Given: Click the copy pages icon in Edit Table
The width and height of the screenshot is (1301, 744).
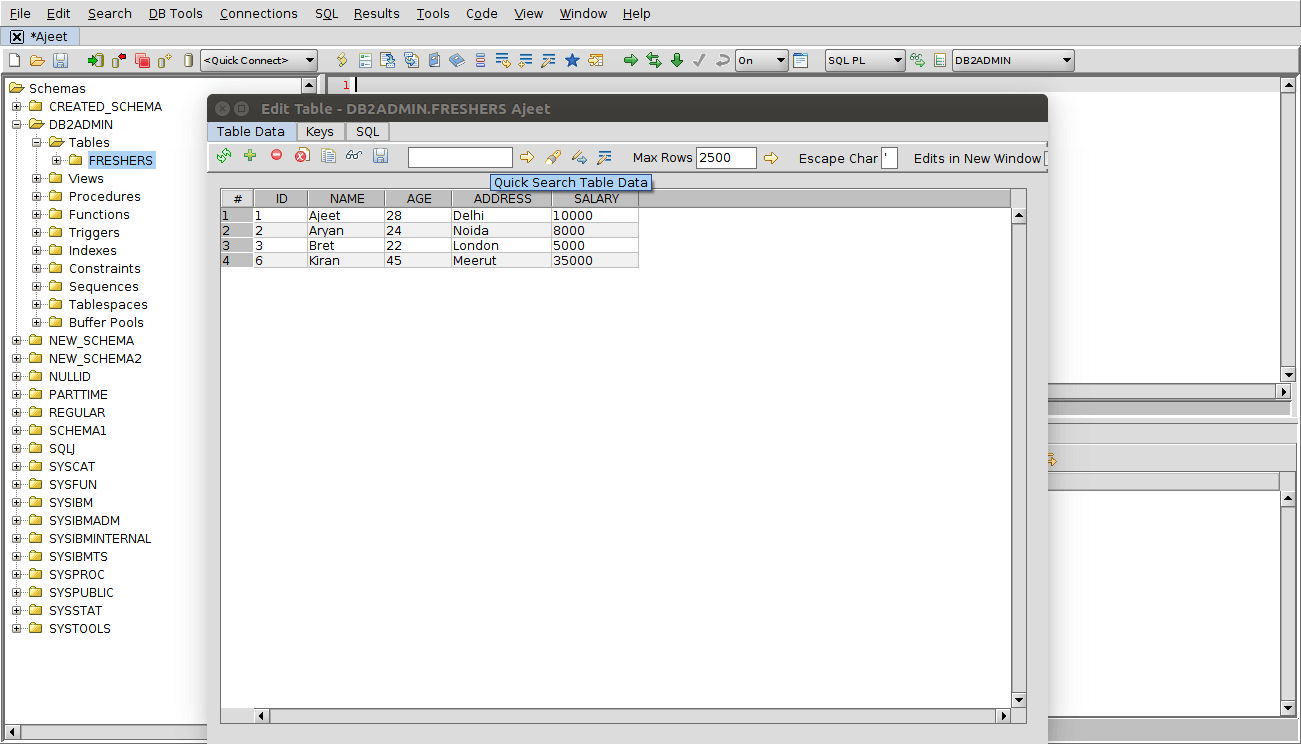Looking at the screenshot, I should [x=328, y=156].
